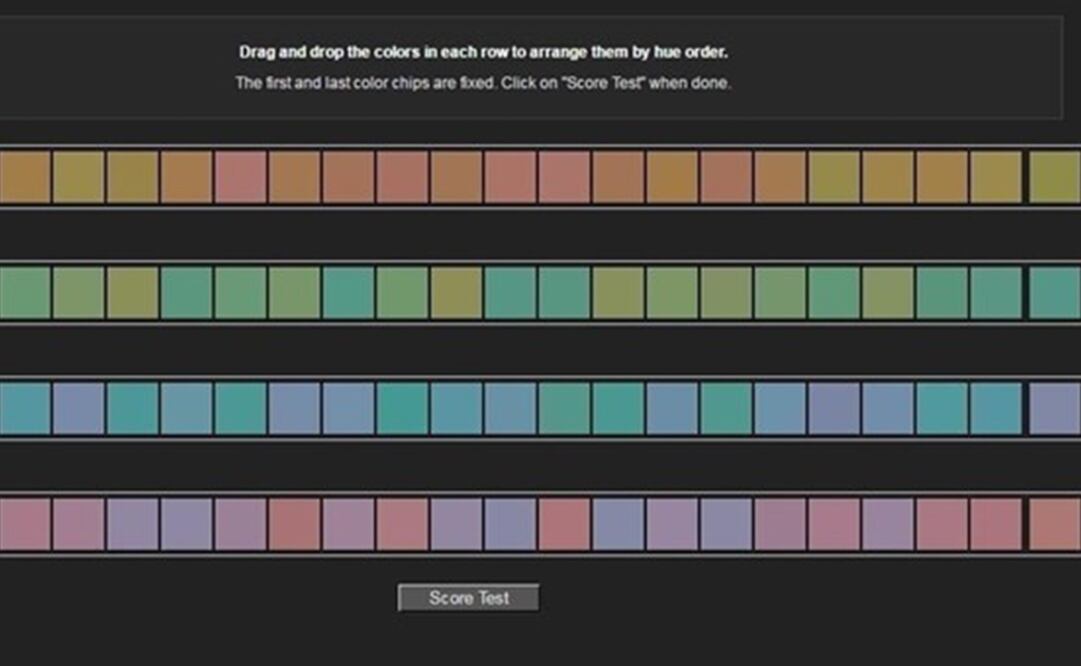
Task: Select the ninth olive chip in second row
Action: 456,293
